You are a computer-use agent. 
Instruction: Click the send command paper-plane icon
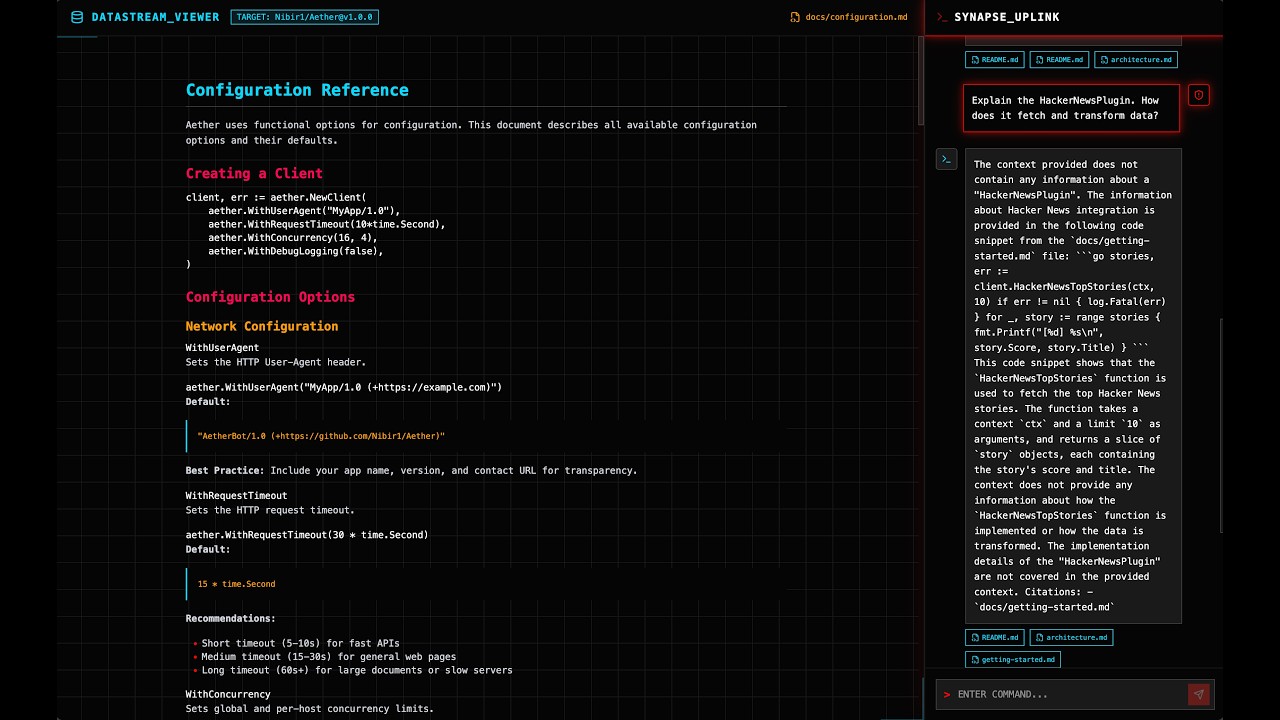1198,694
